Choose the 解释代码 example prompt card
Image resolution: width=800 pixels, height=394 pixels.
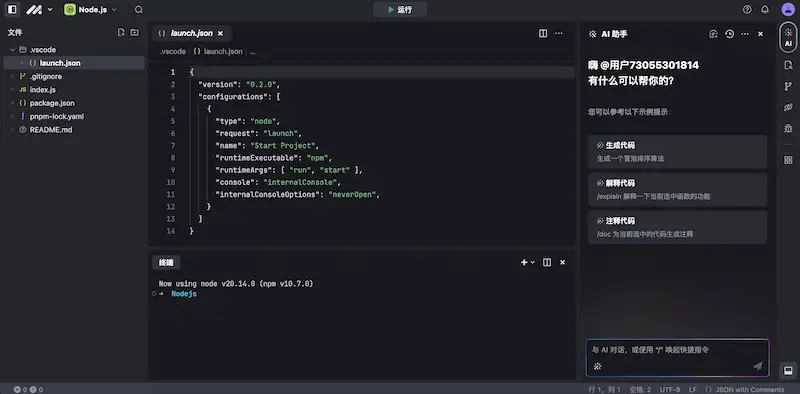pos(677,189)
